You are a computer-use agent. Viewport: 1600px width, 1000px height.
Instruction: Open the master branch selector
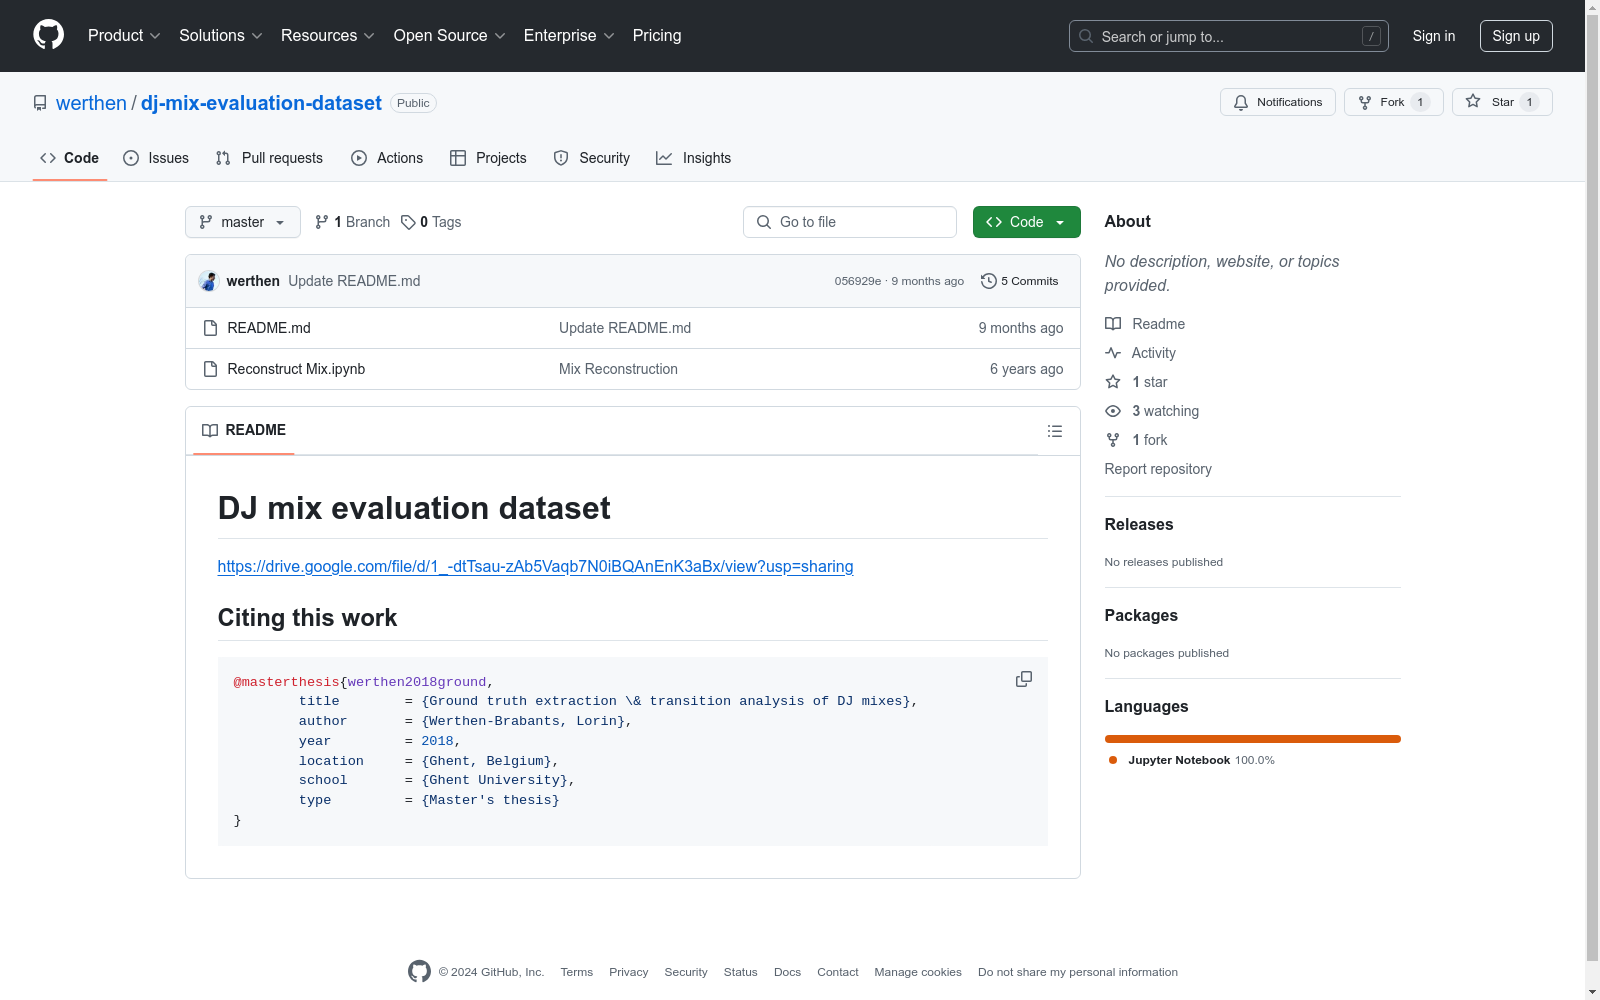[x=243, y=222]
